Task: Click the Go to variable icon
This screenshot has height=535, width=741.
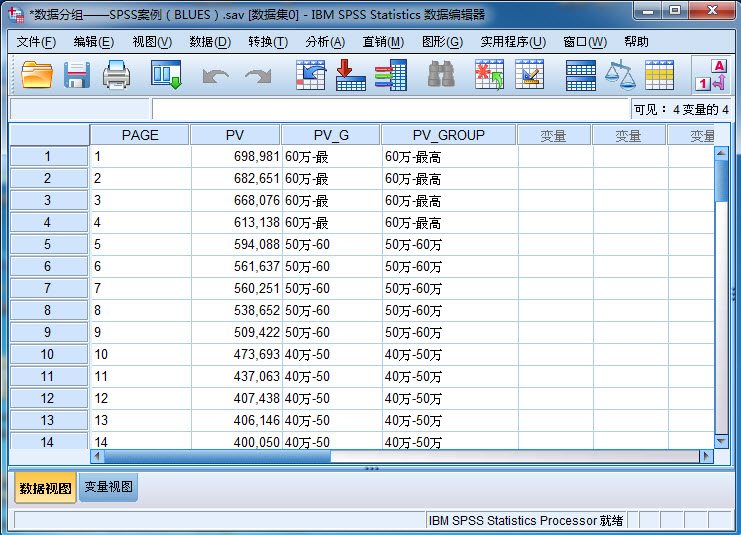Action: coord(350,75)
